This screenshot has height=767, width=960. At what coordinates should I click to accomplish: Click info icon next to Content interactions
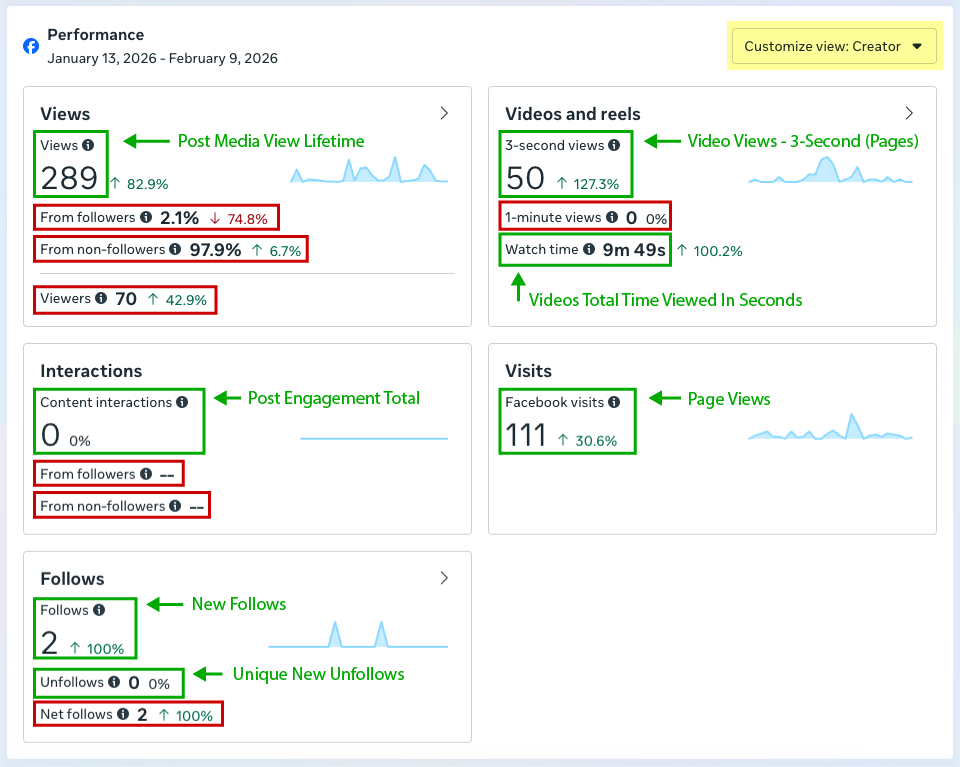(x=182, y=403)
